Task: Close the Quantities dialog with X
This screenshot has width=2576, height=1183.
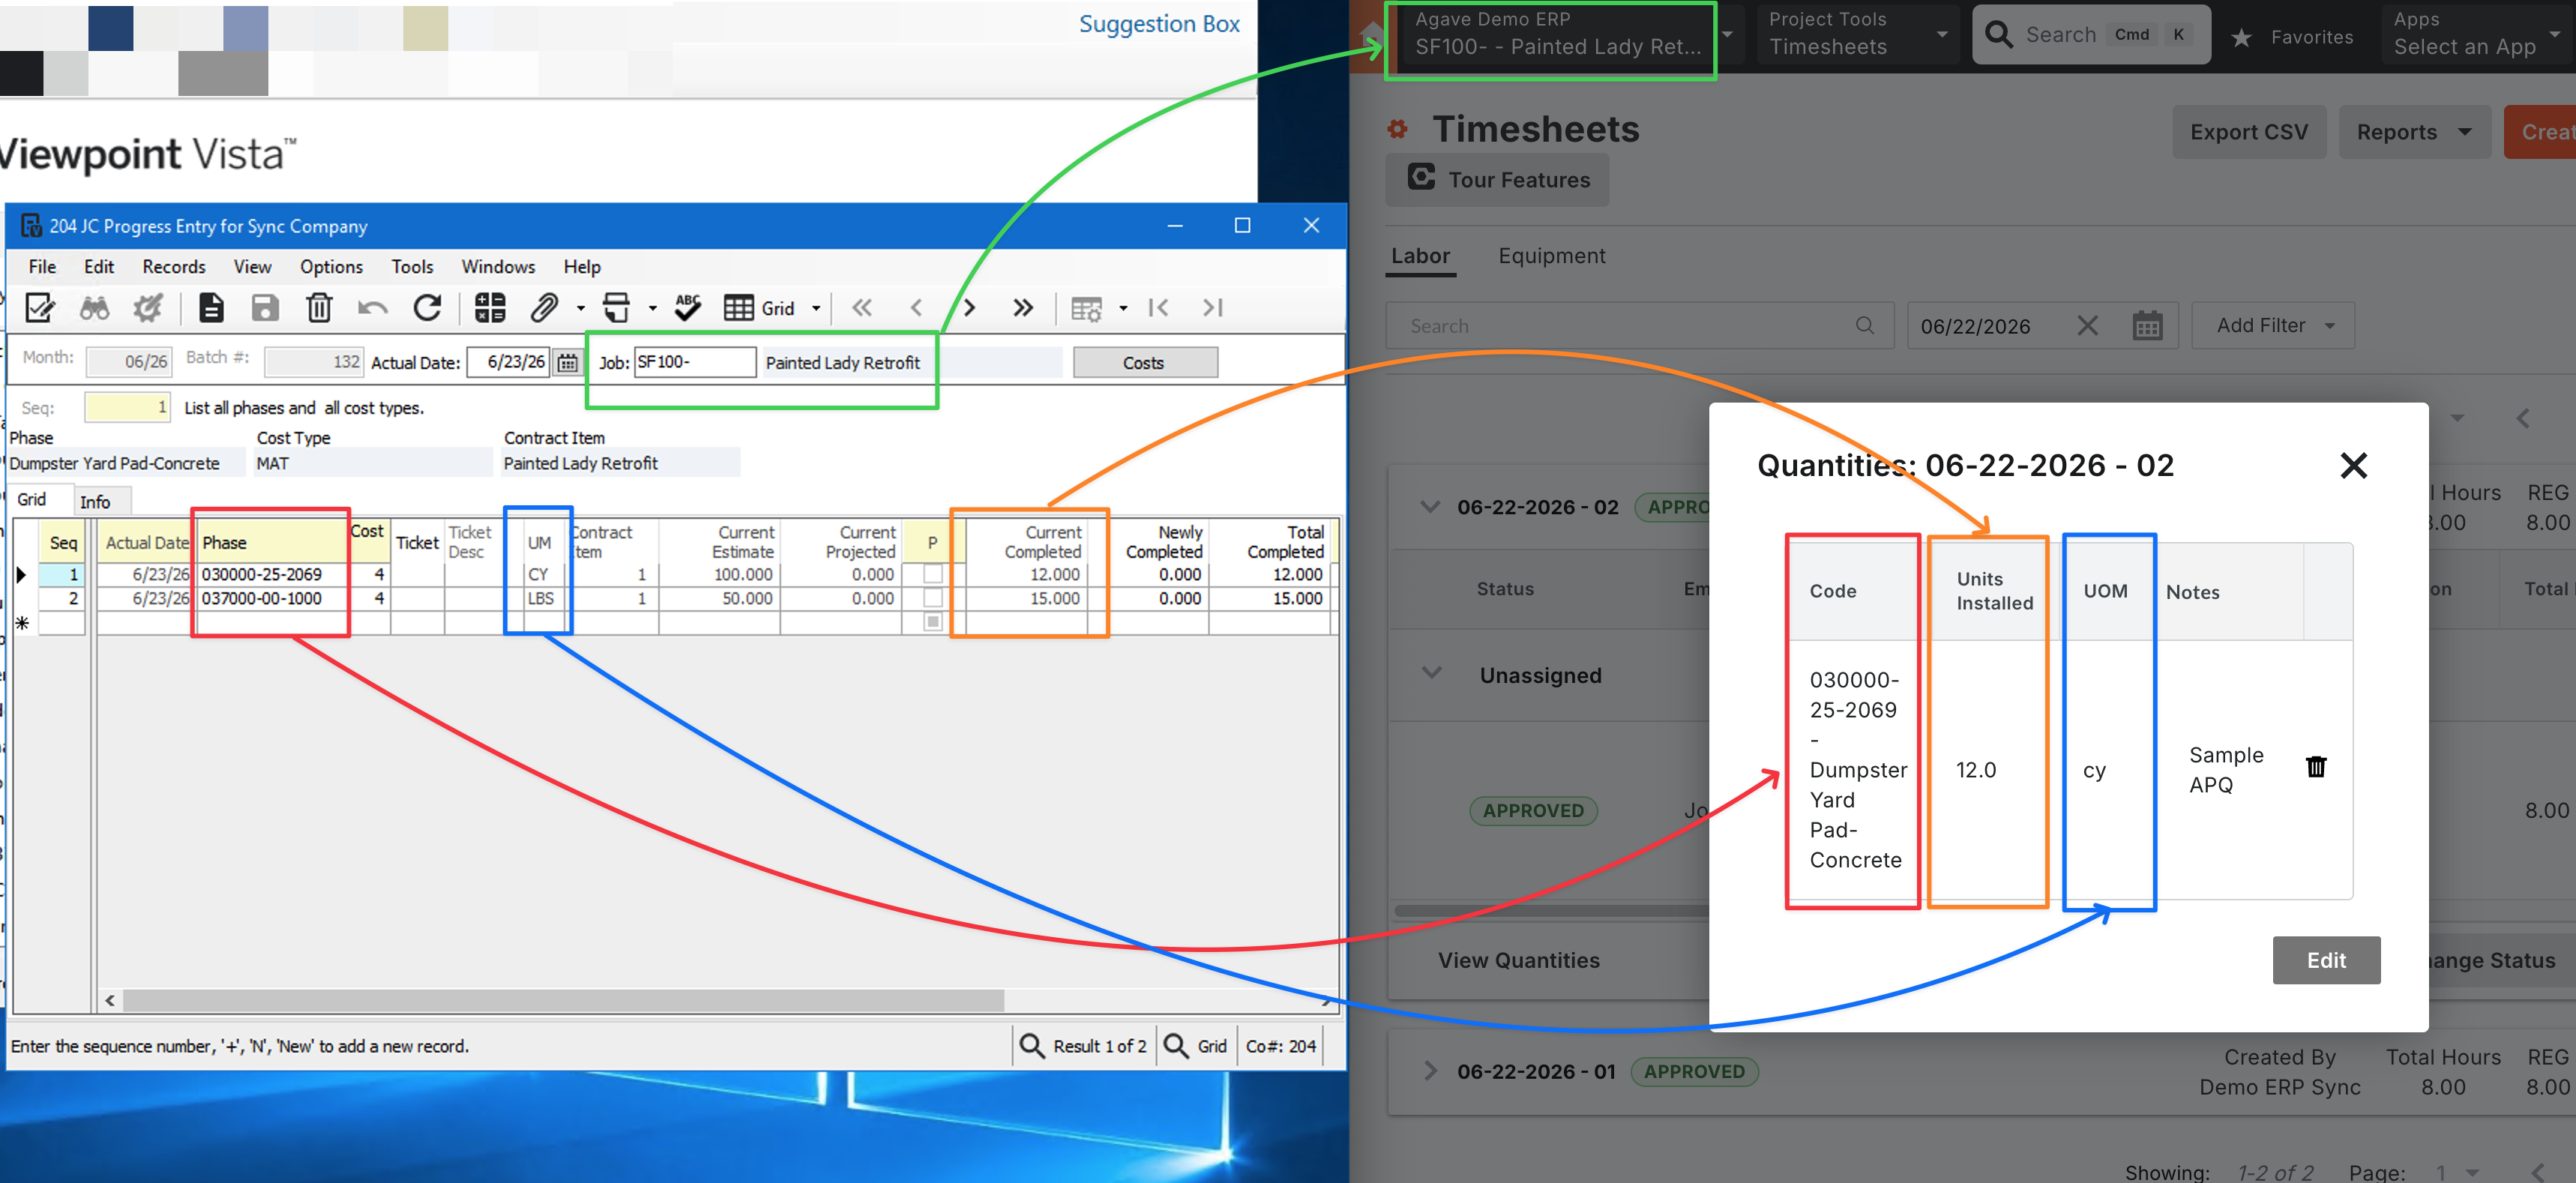Action: [x=2354, y=465]
